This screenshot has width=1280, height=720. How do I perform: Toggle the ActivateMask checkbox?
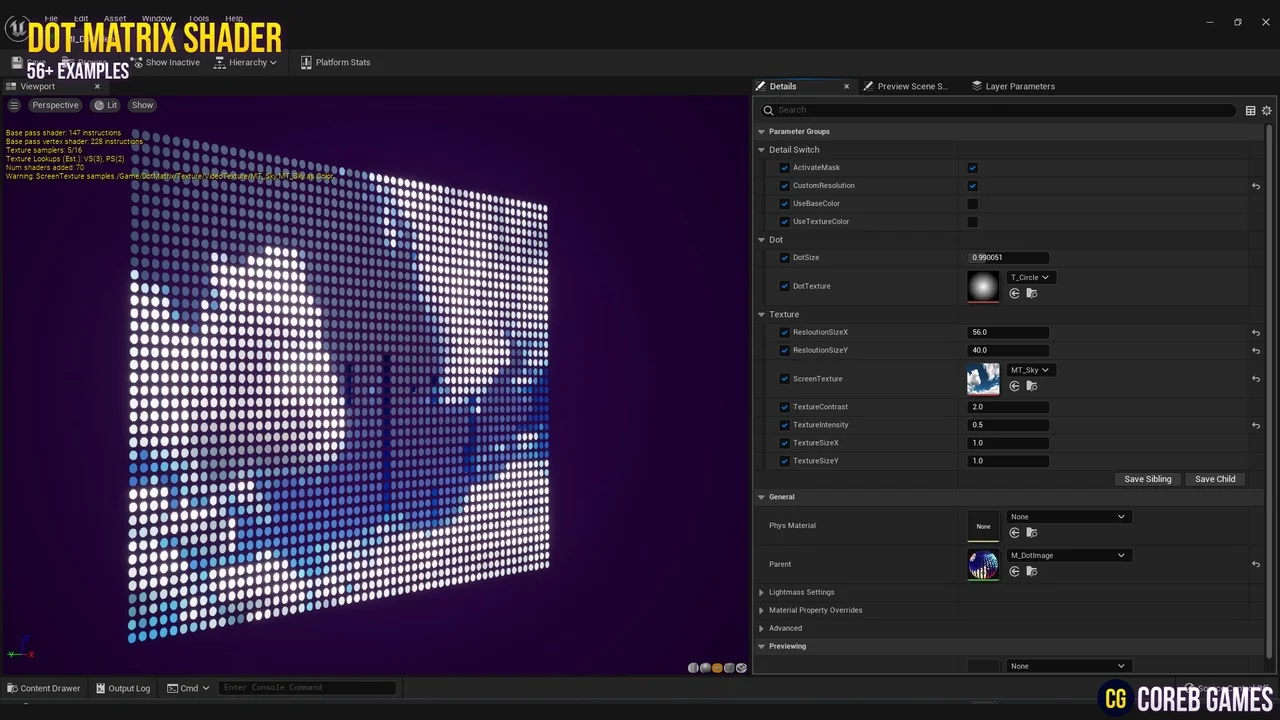point(971,167)
